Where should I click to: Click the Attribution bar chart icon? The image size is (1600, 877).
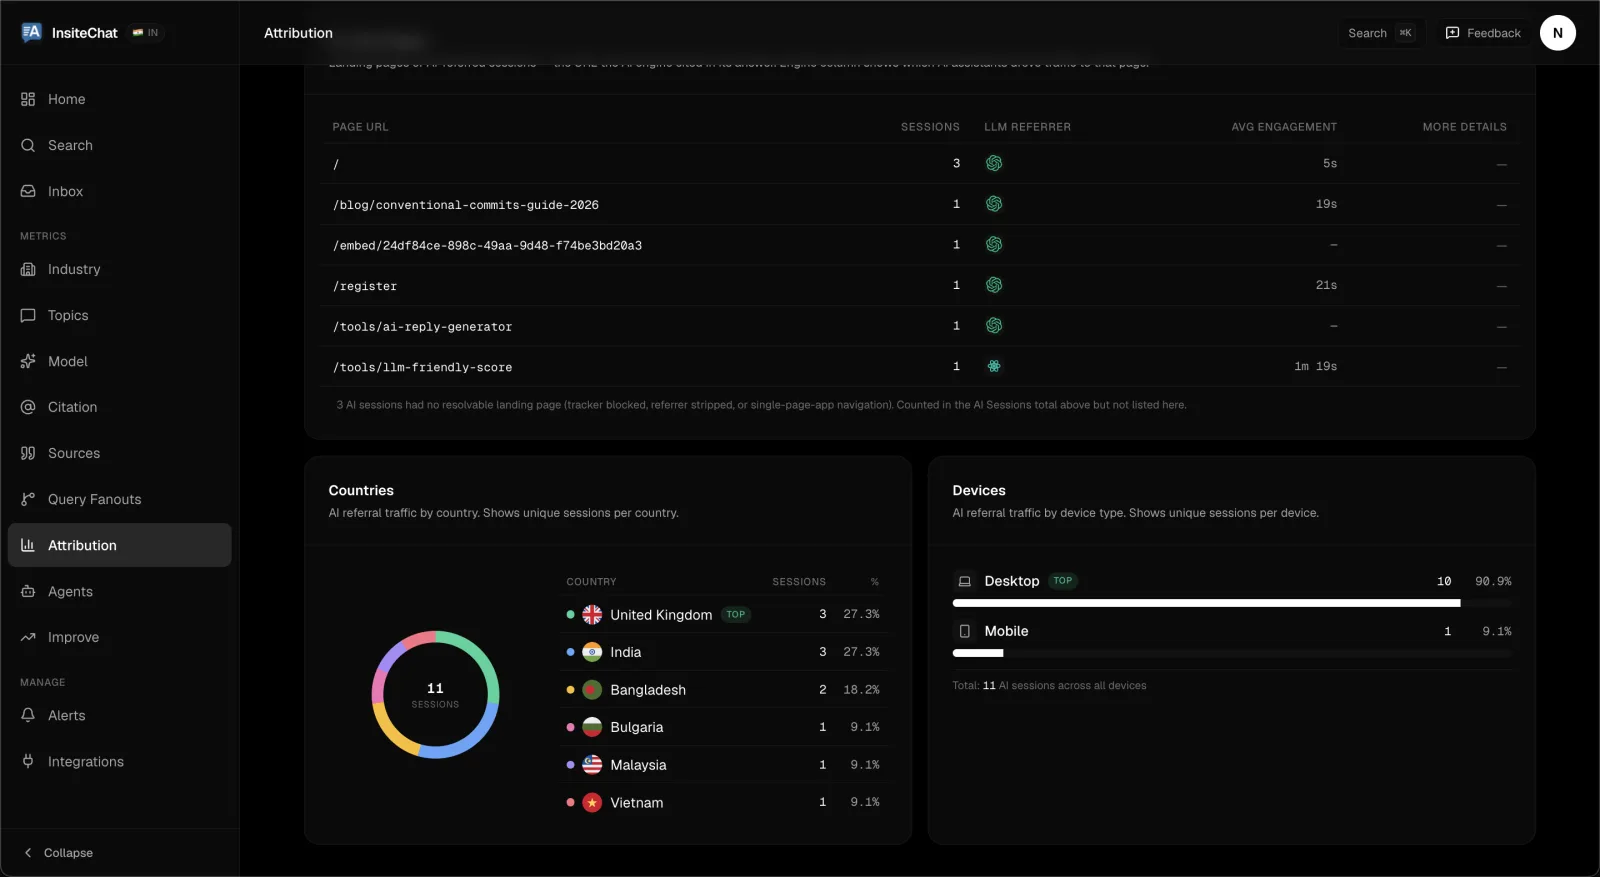28,545
